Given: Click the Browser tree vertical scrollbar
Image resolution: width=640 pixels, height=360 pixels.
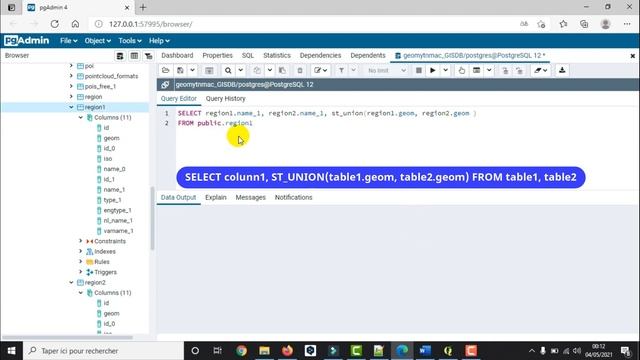Looking at the screenshot, I should (x=152, y=218).
